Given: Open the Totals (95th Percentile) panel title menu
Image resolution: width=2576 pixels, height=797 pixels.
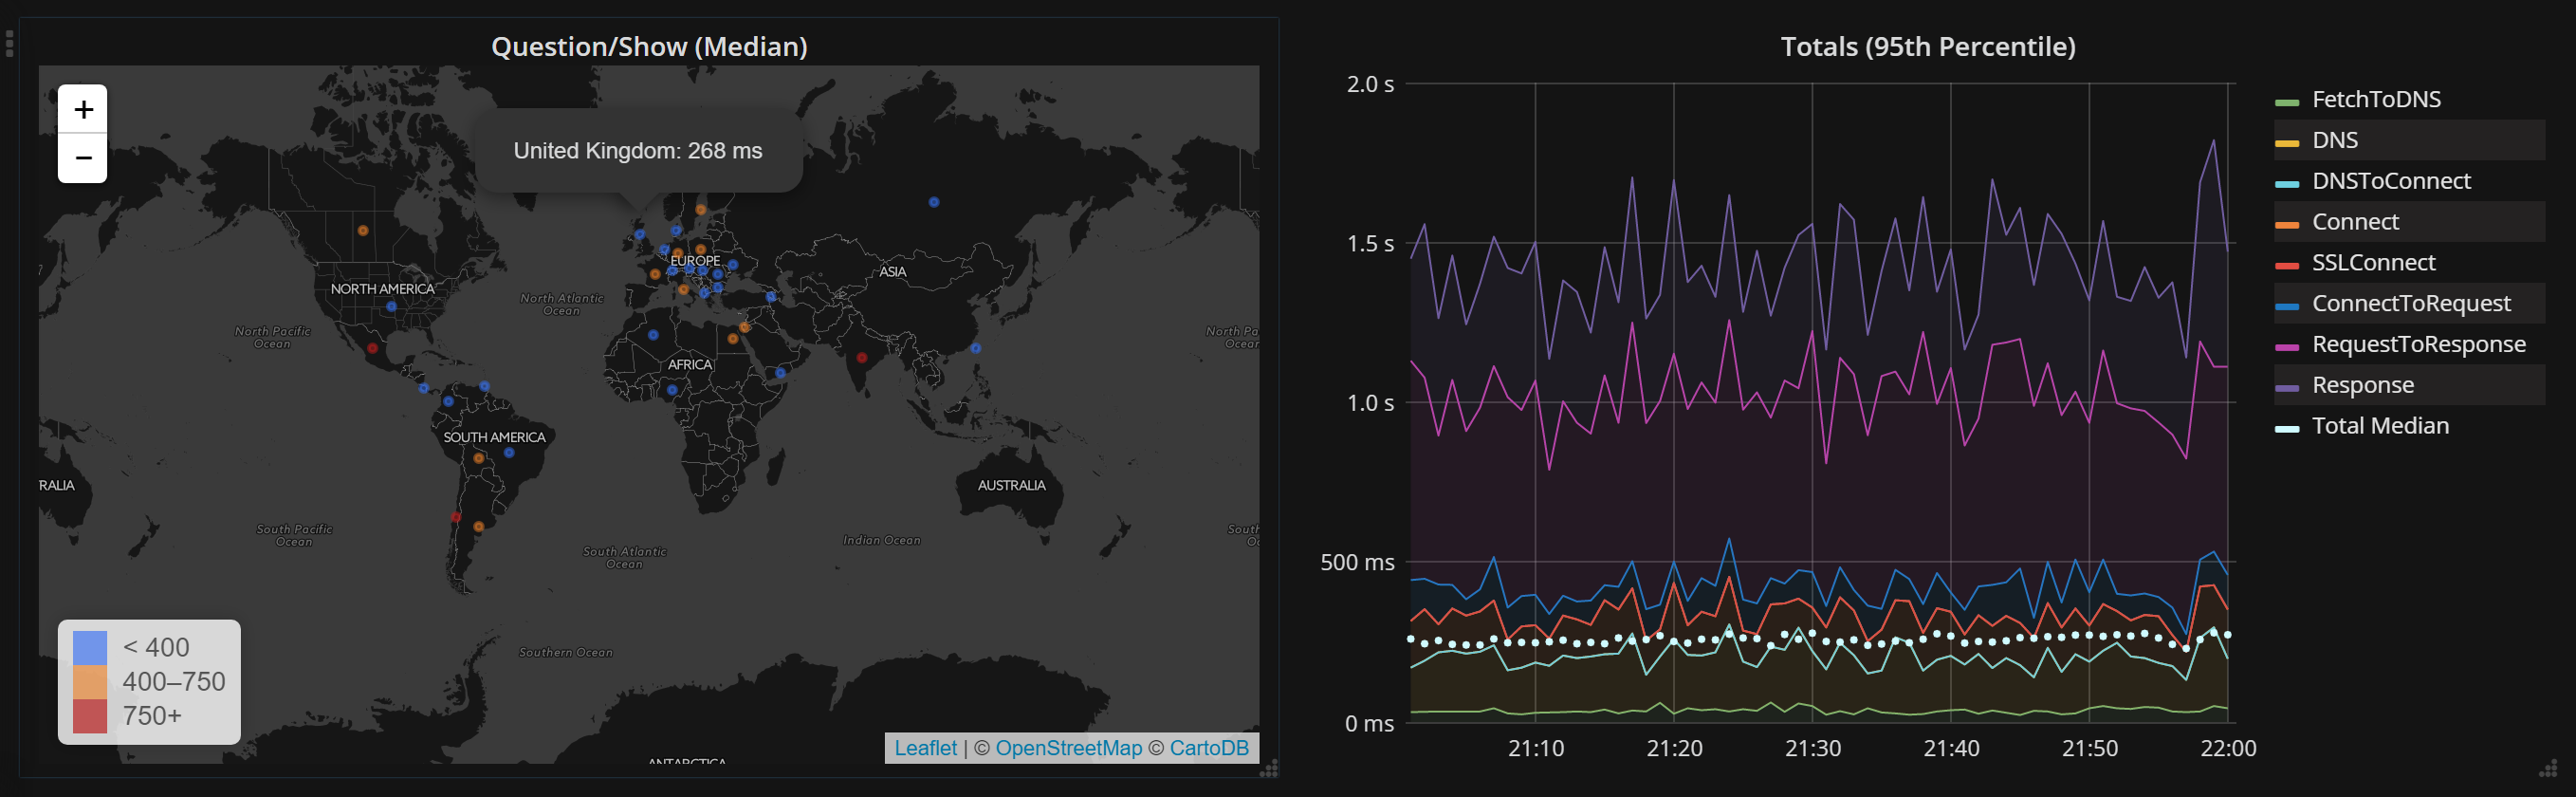Looking at the screenshot, I should [x=1927, y=46].
